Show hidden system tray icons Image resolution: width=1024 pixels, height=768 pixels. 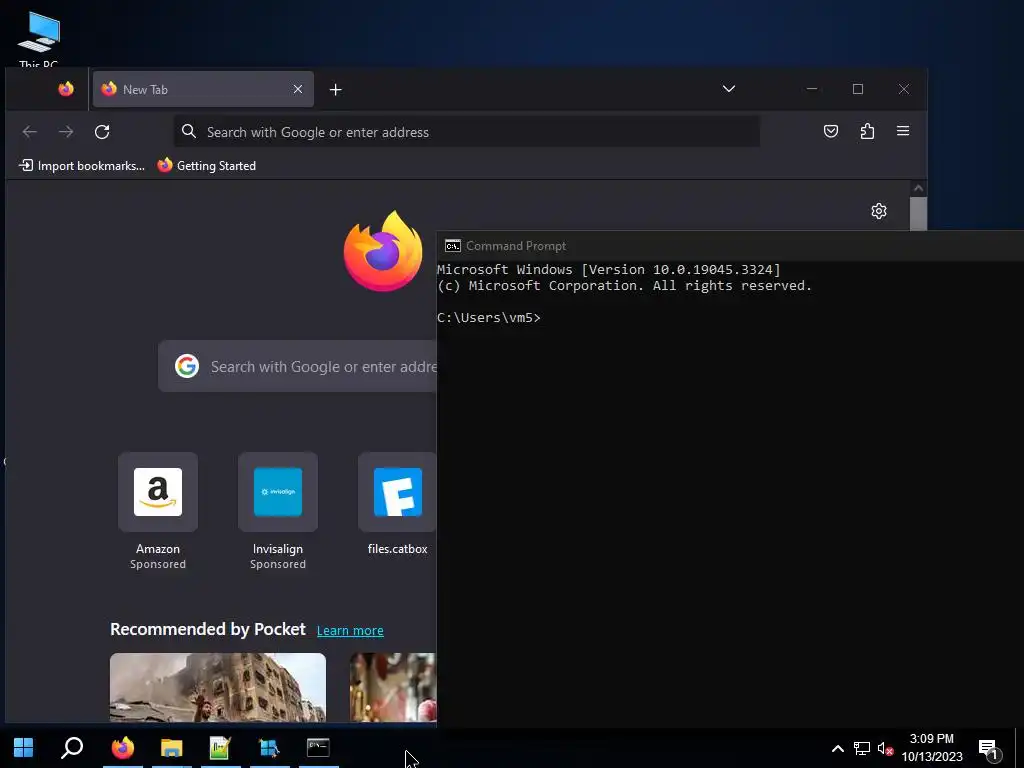[837, 748]
